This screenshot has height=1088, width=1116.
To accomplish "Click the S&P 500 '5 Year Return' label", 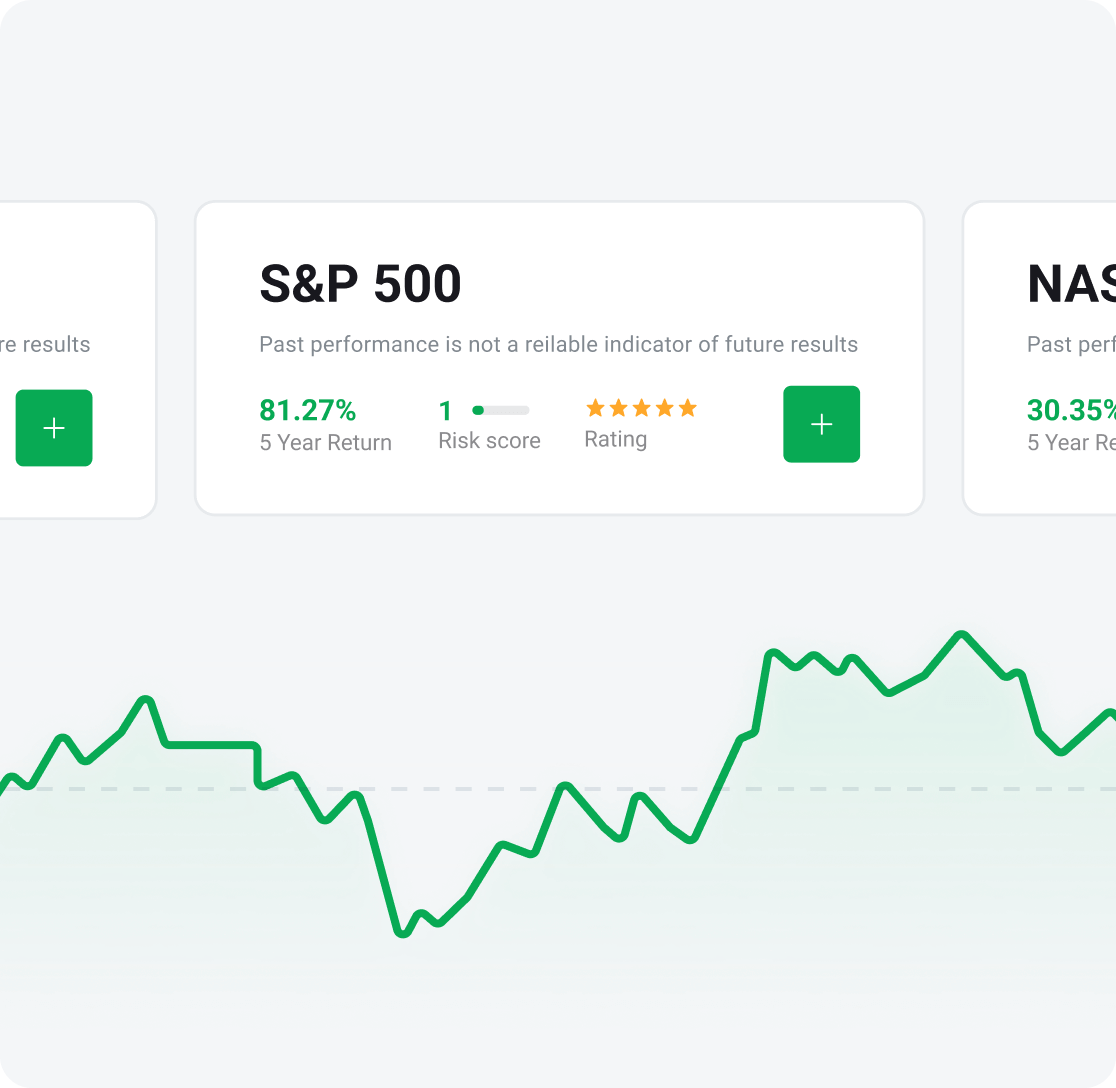I will click(326, 442).
